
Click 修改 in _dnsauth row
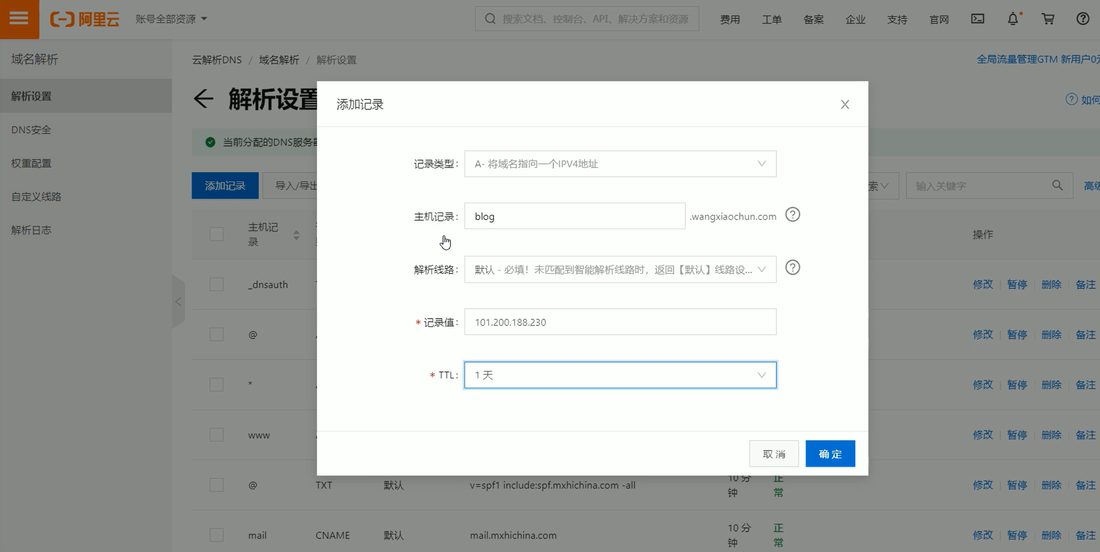point(982,285)
